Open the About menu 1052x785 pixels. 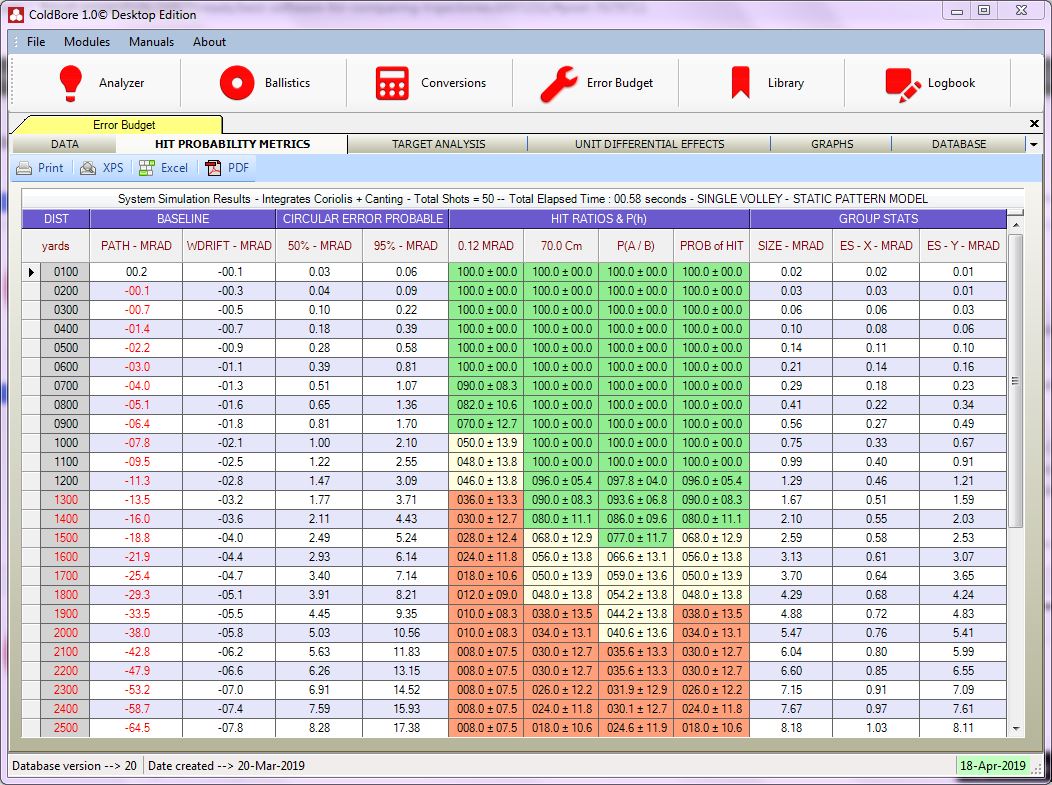click(209, 42)
